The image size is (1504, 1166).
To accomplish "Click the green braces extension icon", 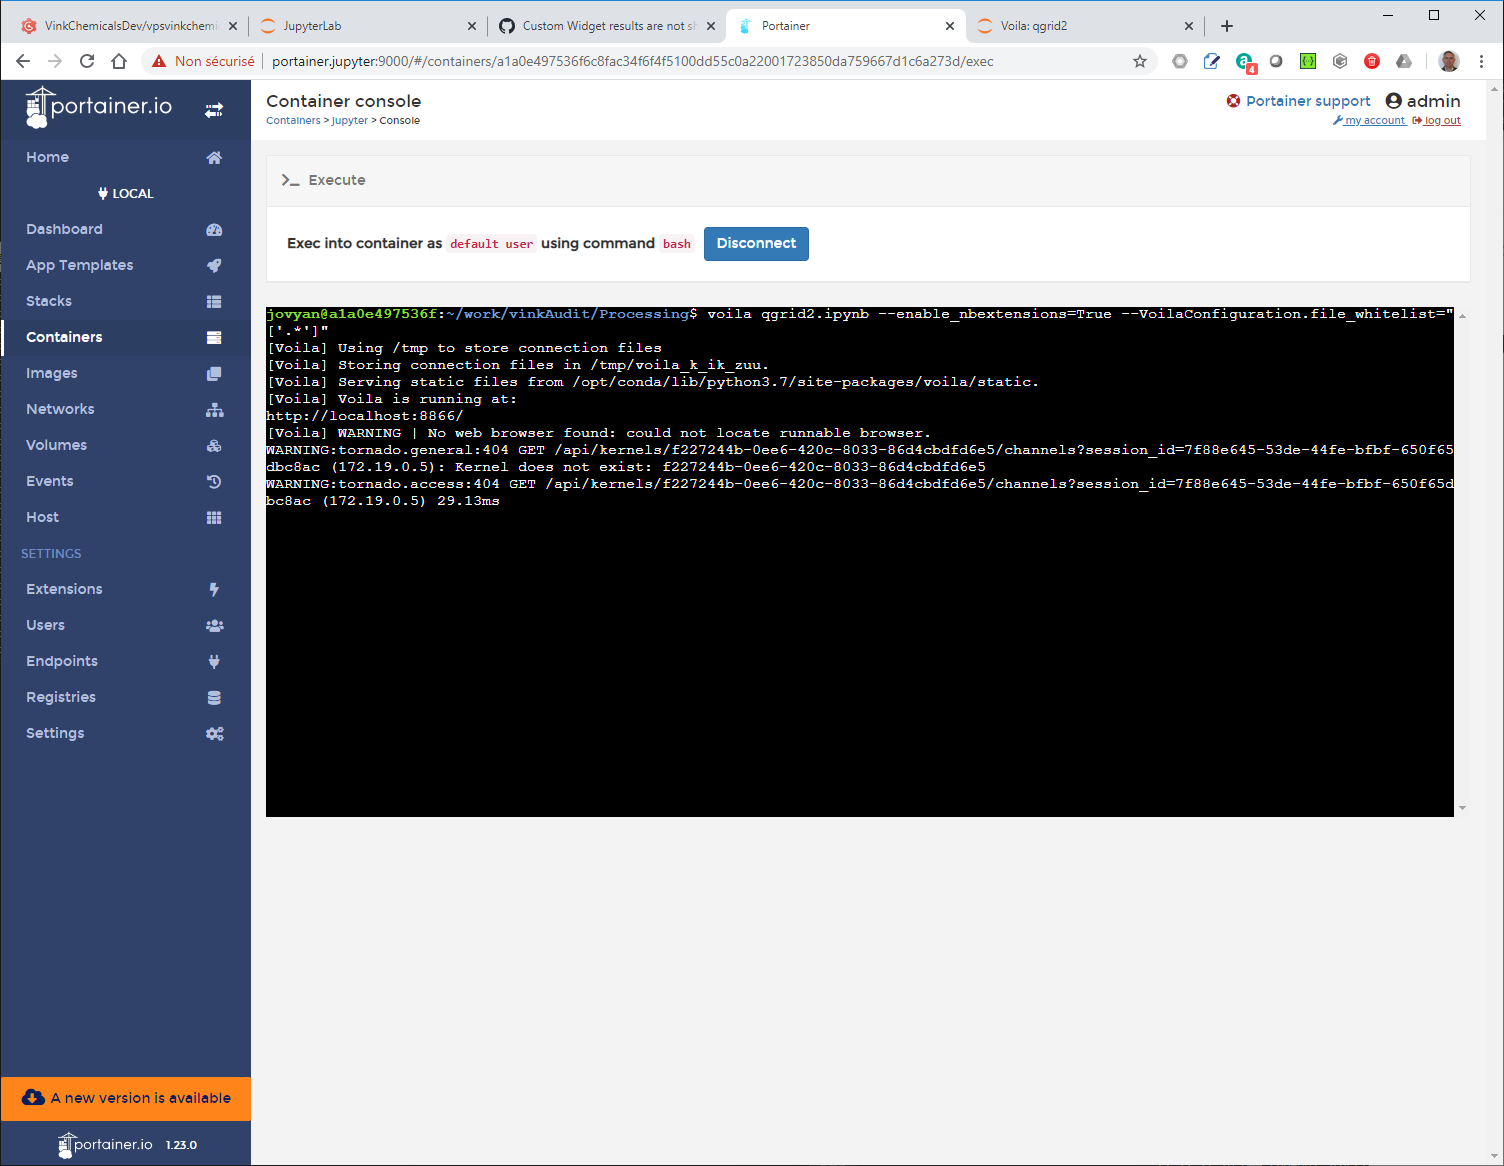I will coord(1308,61).
